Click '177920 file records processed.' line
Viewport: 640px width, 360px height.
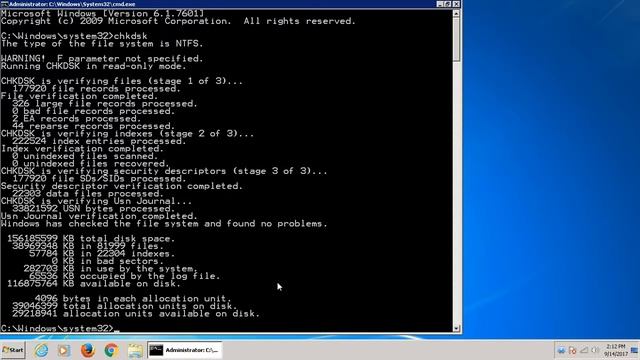tap(96, 89)
